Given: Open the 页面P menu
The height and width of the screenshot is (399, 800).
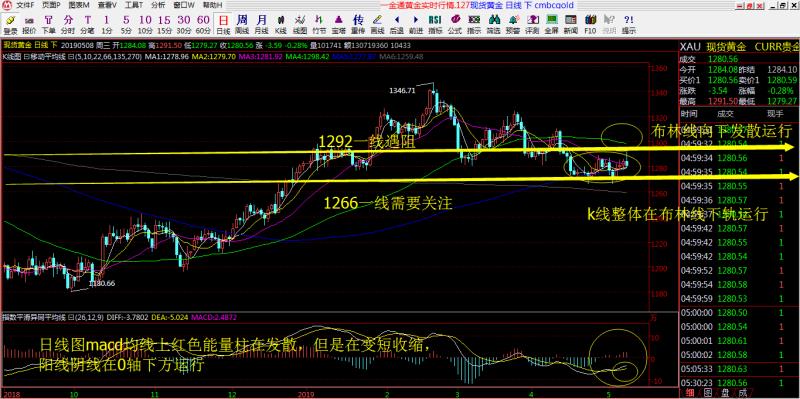Looking at the screenshot, I should click(52, 5).
